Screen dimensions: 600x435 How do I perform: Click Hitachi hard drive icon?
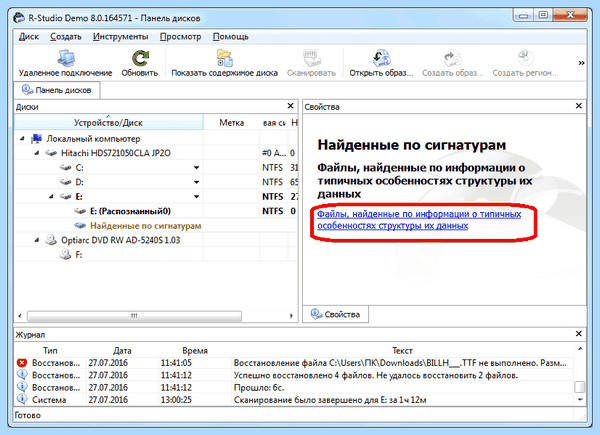tap(51, 153)
